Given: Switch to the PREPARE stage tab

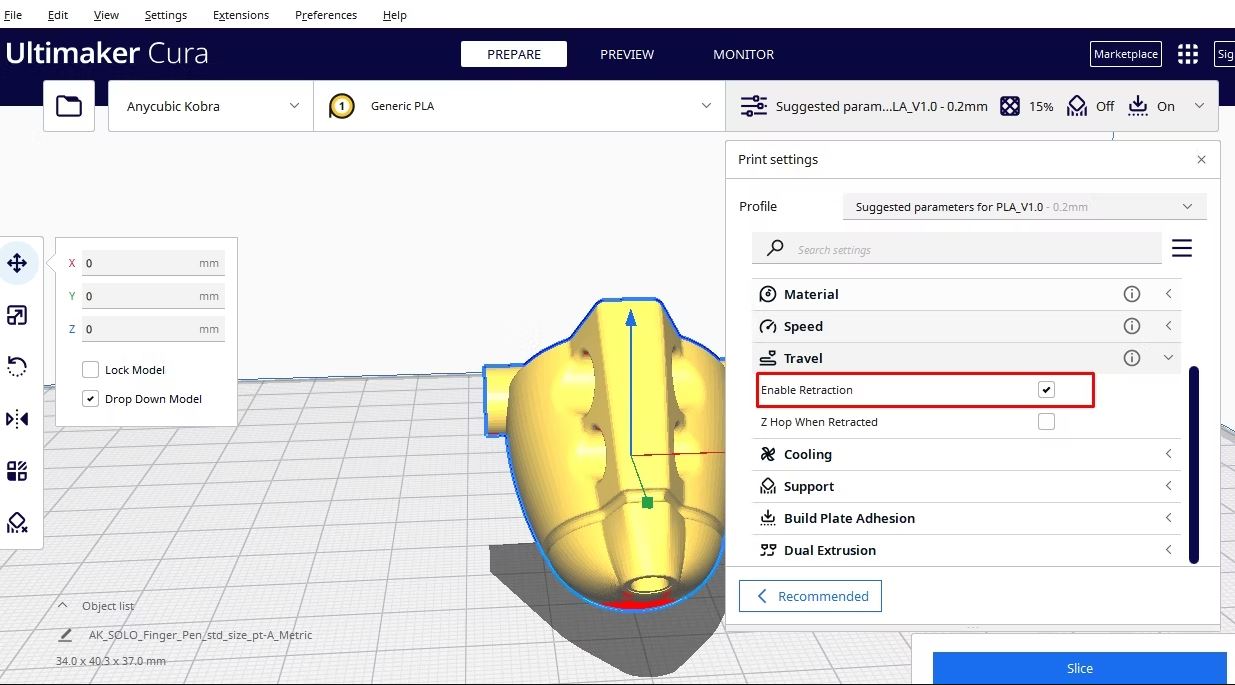Looking at the screenshot, I should [514, 54].
